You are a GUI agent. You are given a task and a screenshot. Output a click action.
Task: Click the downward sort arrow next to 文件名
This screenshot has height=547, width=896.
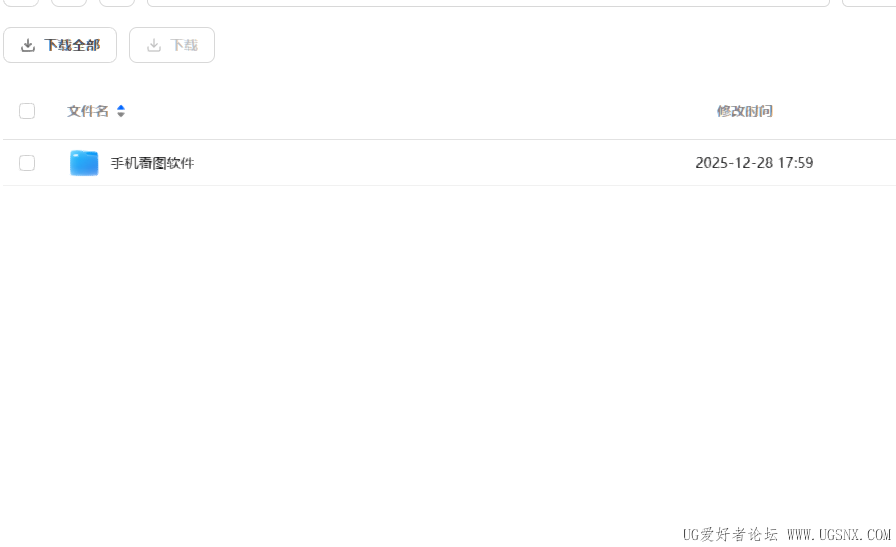tap(121, 114)
